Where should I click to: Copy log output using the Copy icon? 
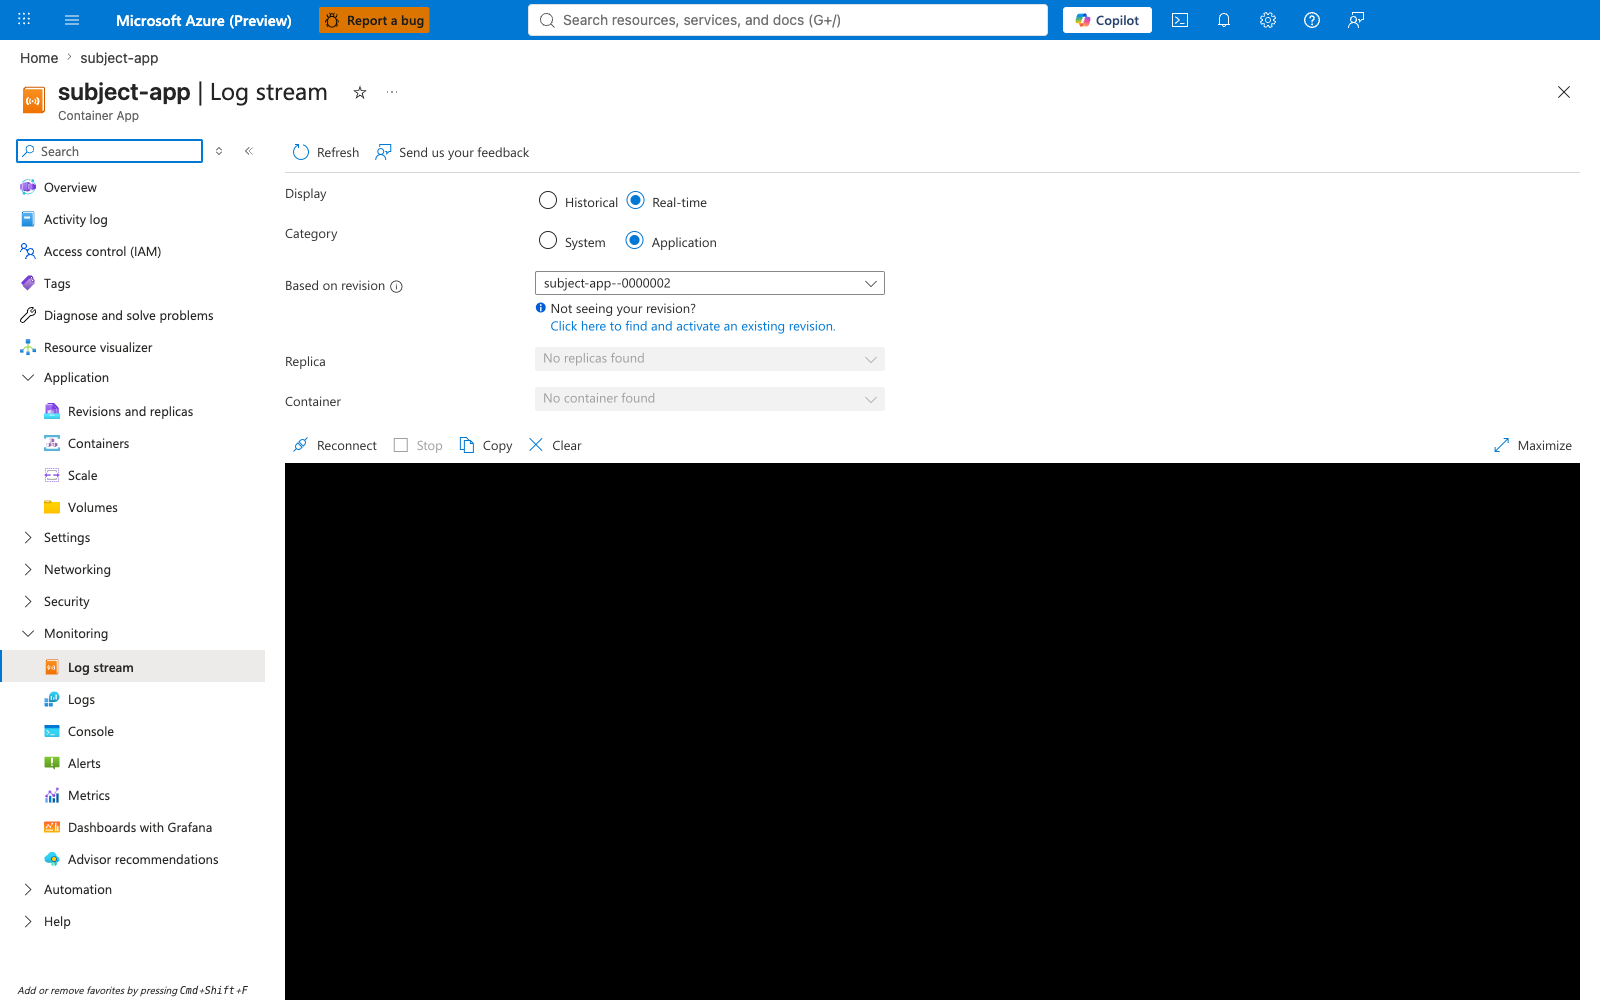click(x=467, y=445)
